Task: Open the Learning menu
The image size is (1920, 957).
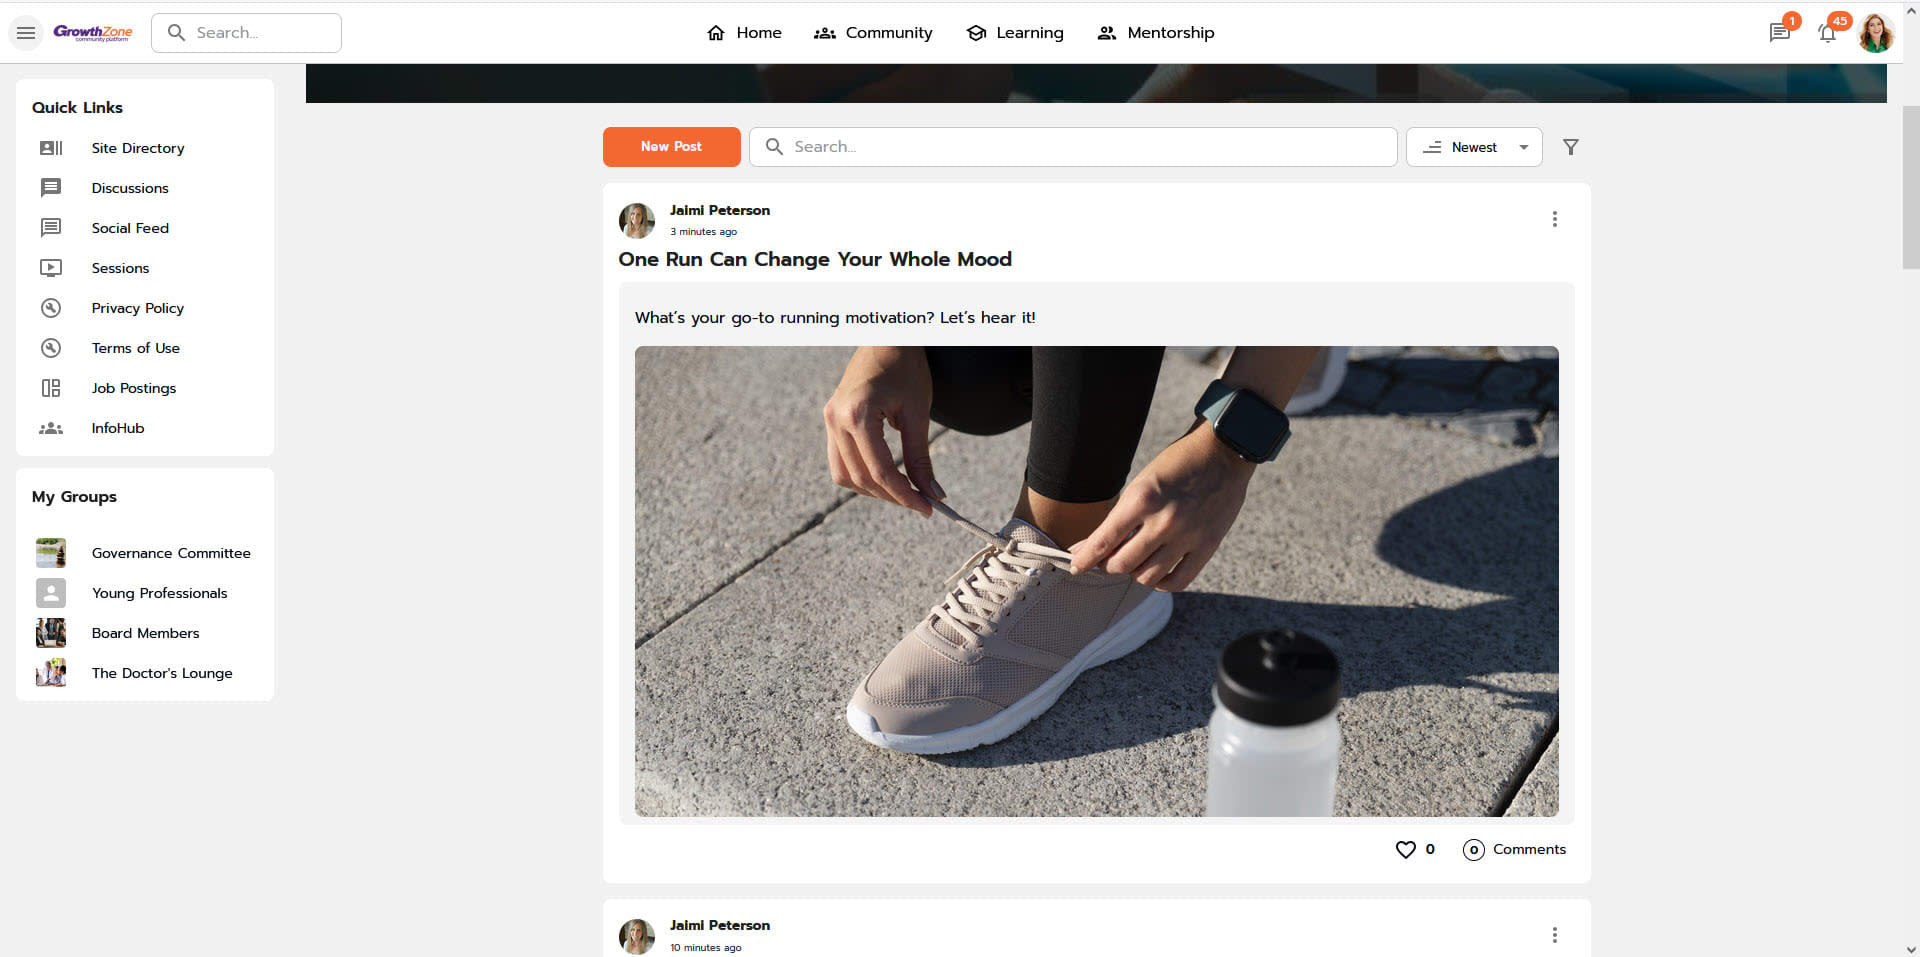Action: [1015, 33]
